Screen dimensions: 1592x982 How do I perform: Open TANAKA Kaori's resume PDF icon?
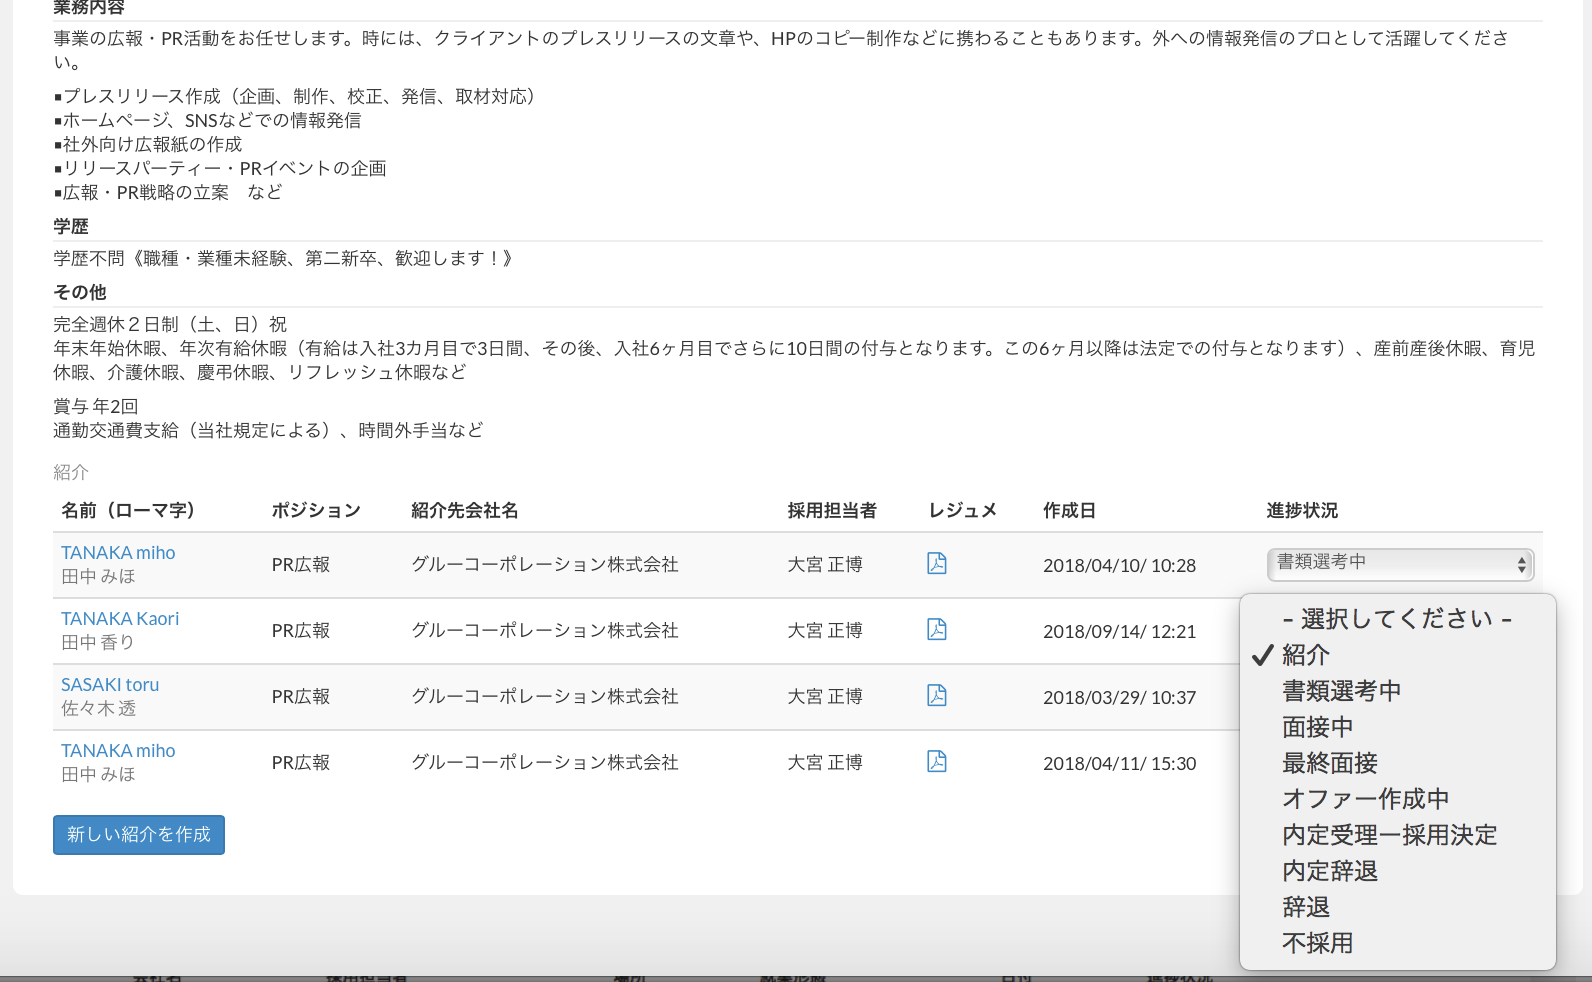[x=936, y=630]
